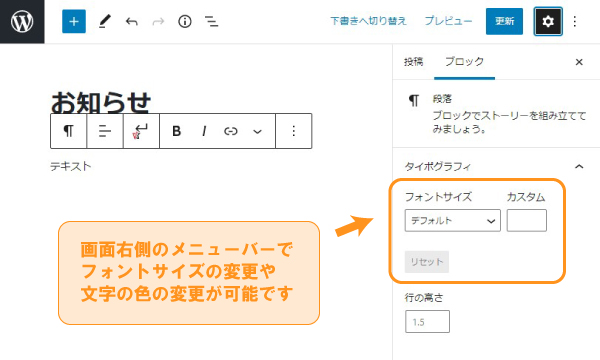This screenshot has width=600, height=360.
Task: Click the プレビュー button
Action: tap(448, 21)
